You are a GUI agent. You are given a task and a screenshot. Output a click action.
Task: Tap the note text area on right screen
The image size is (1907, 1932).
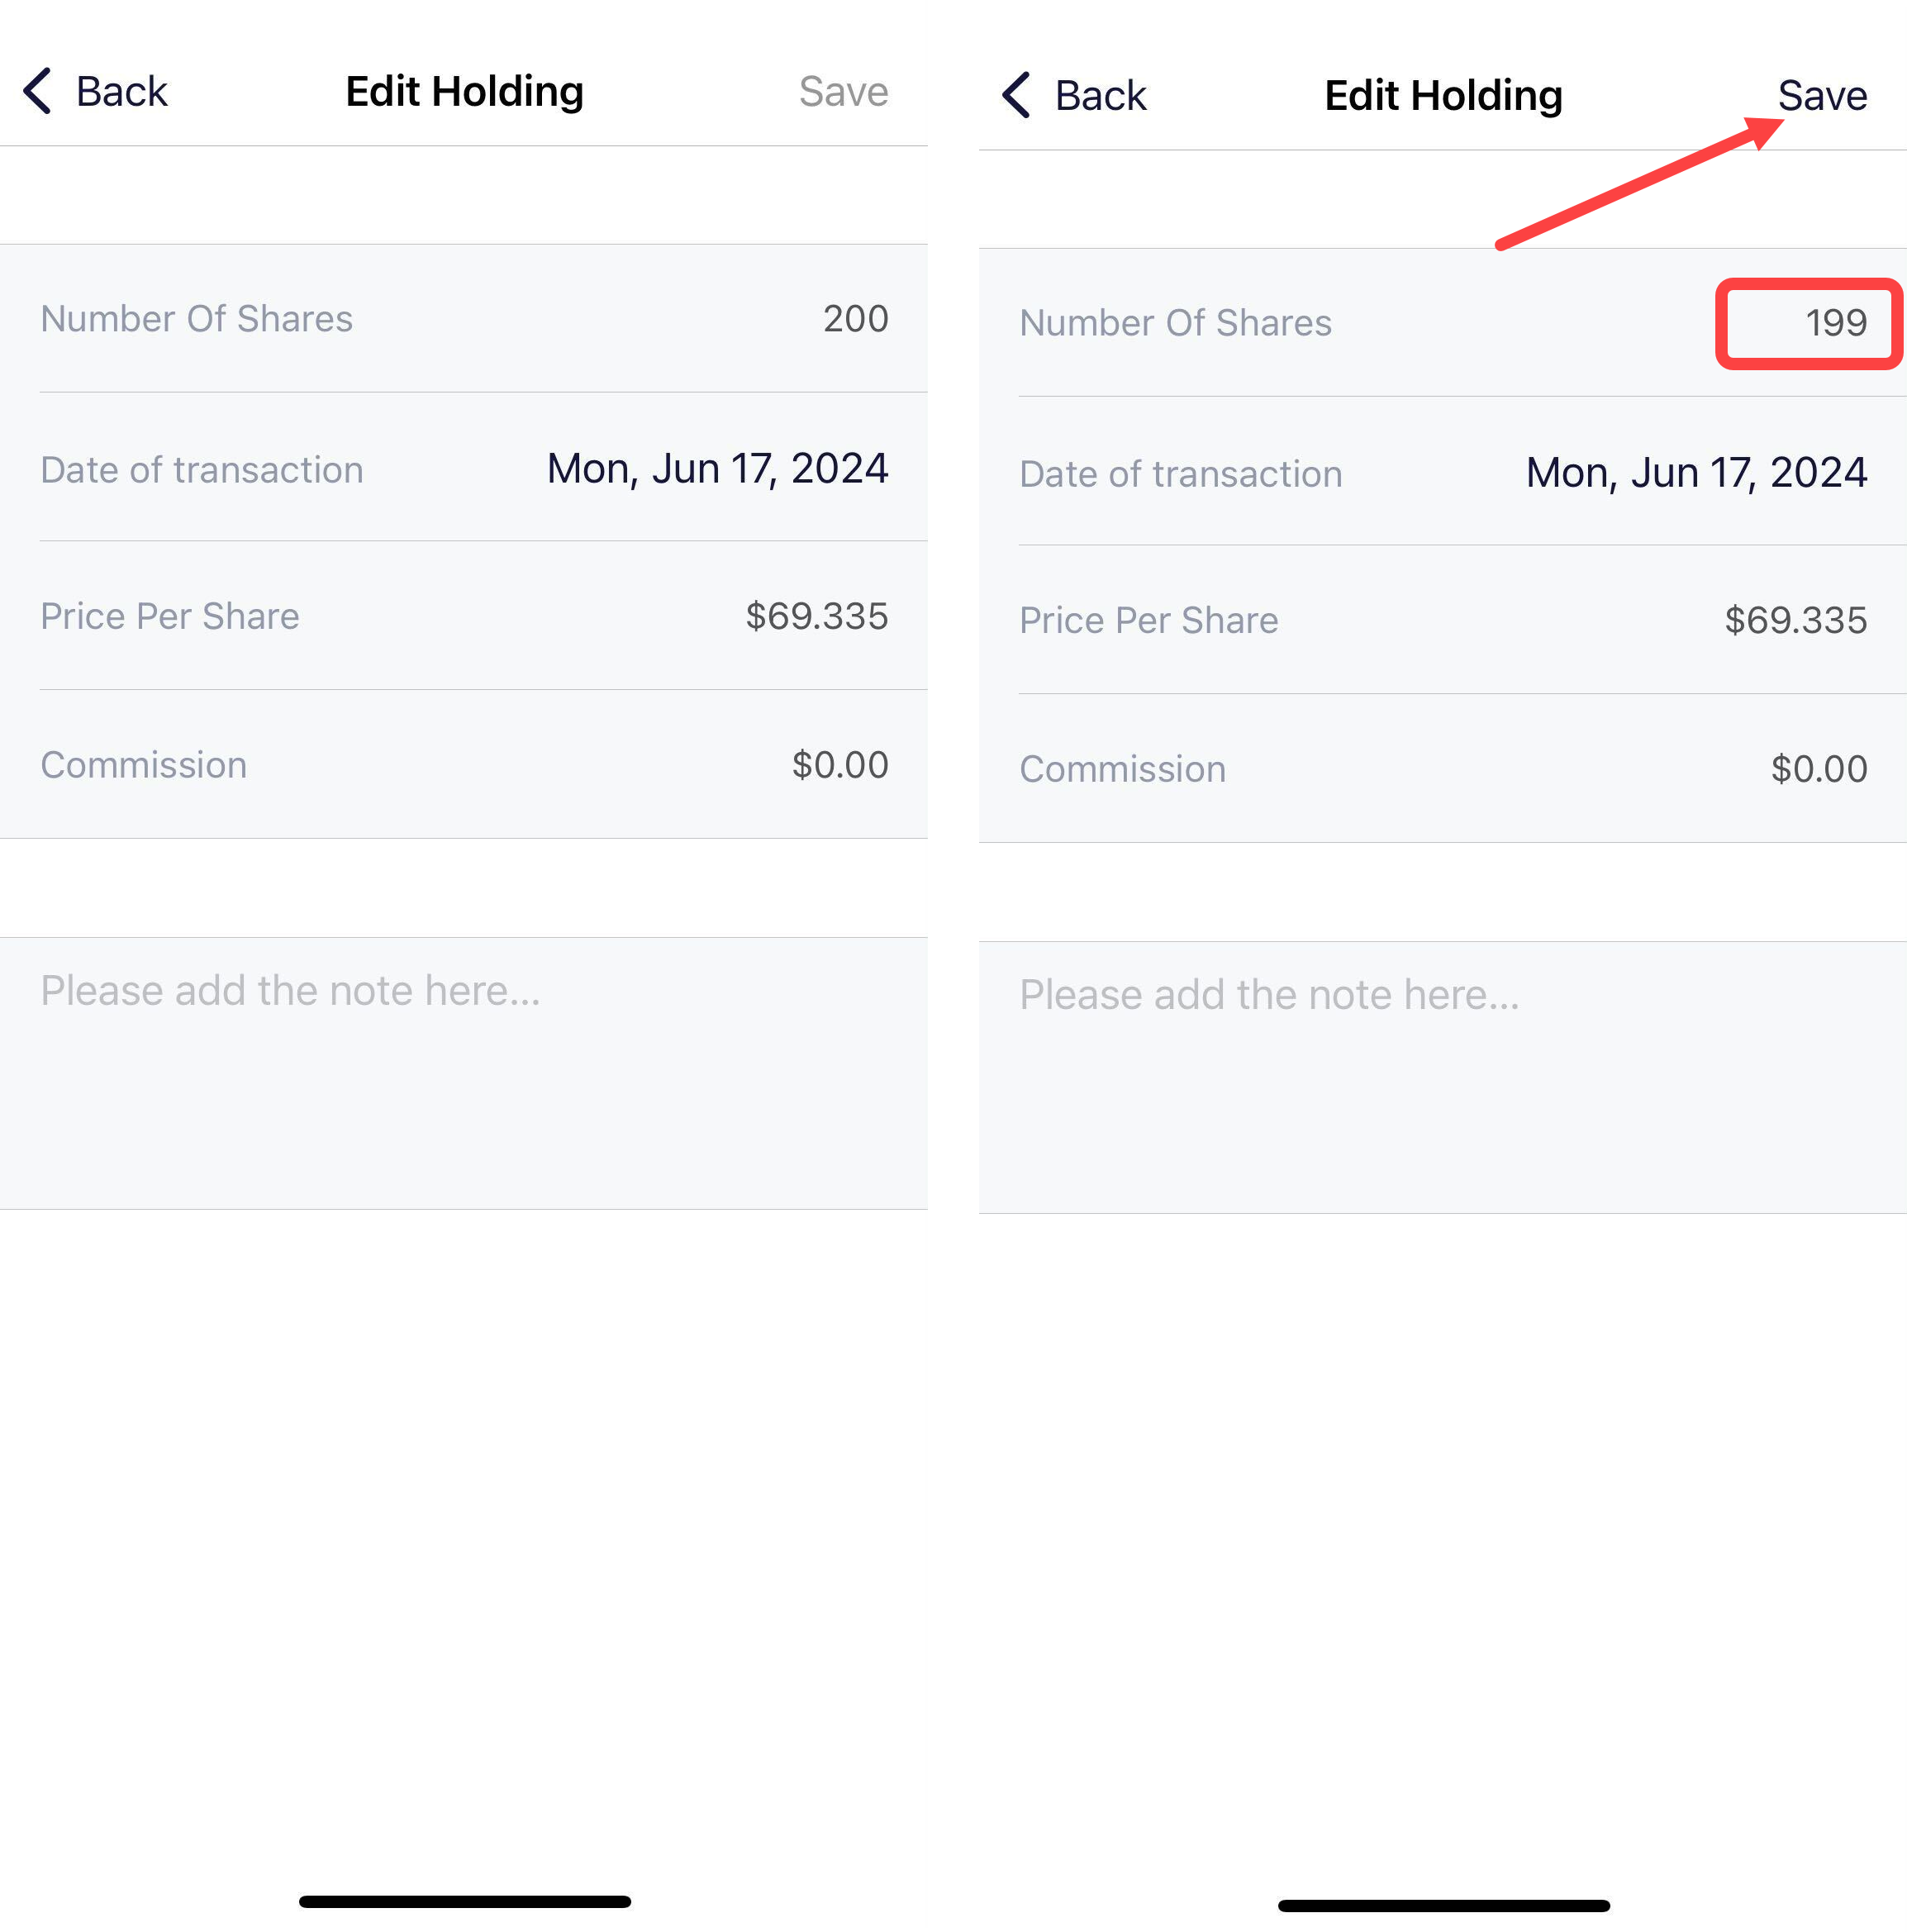tap(1442, 1077)
